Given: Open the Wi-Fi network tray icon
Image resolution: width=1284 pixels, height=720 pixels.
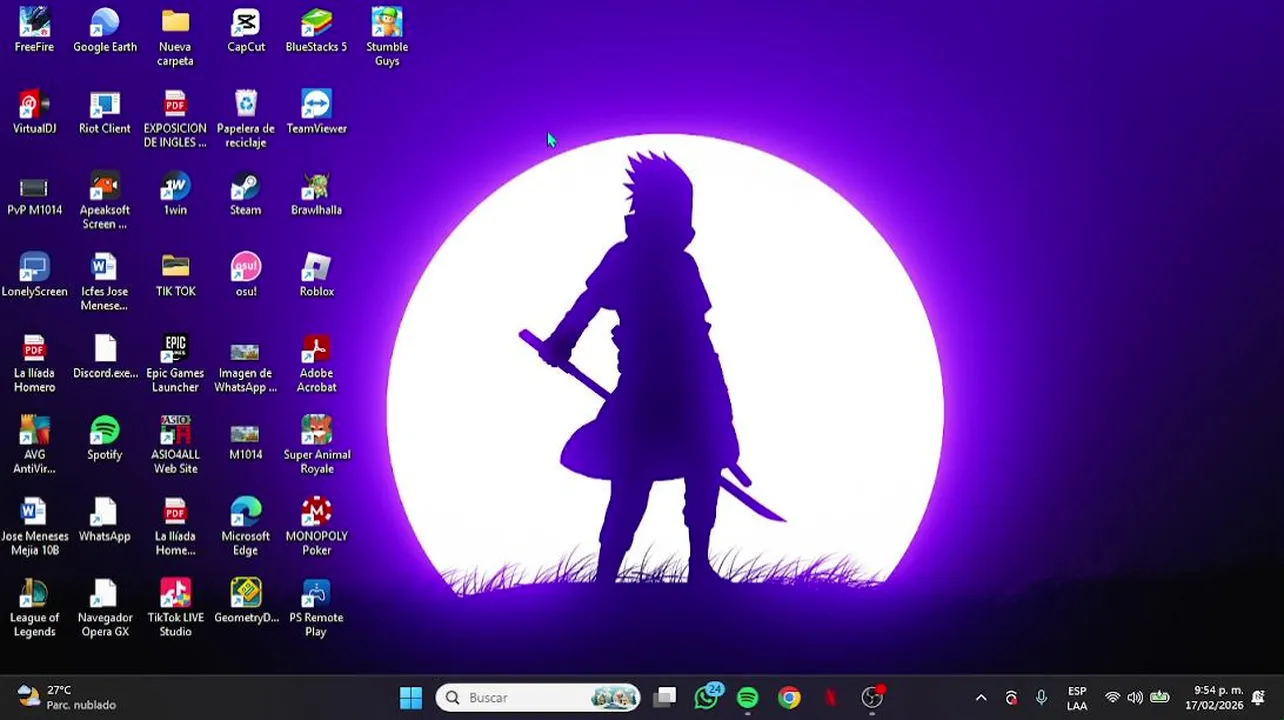Looking at the screenshot, I should [1112, 698].
